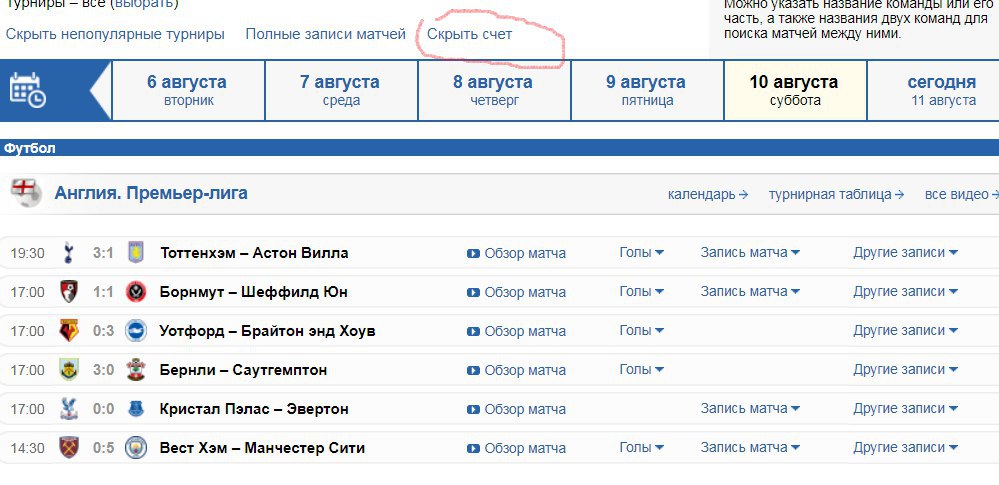
Task: Click the Bournemouth club crest
Action: tap(69, 292)
